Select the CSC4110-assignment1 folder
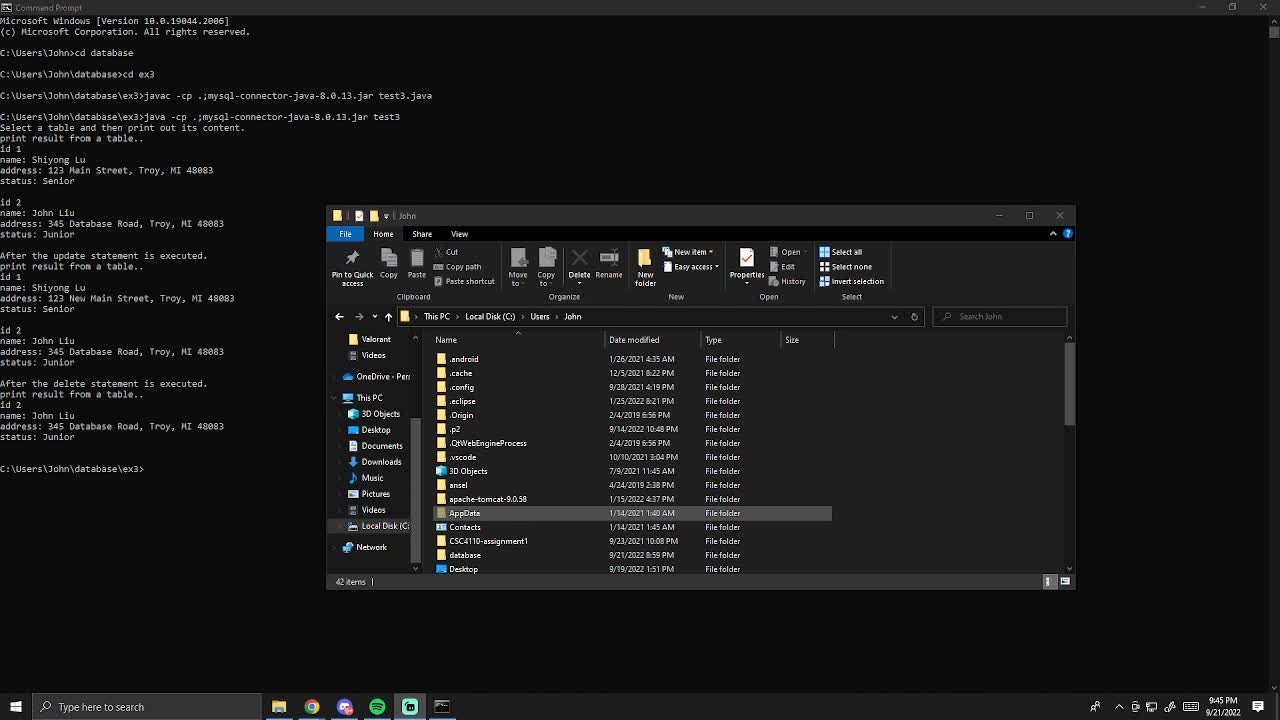Image resolution: width=1280 pixels, height=720 pixels. point(632,541)
